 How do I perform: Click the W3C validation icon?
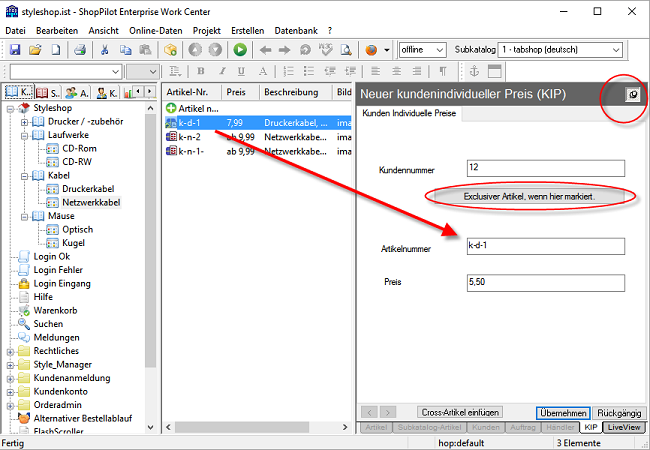(326, 50)
